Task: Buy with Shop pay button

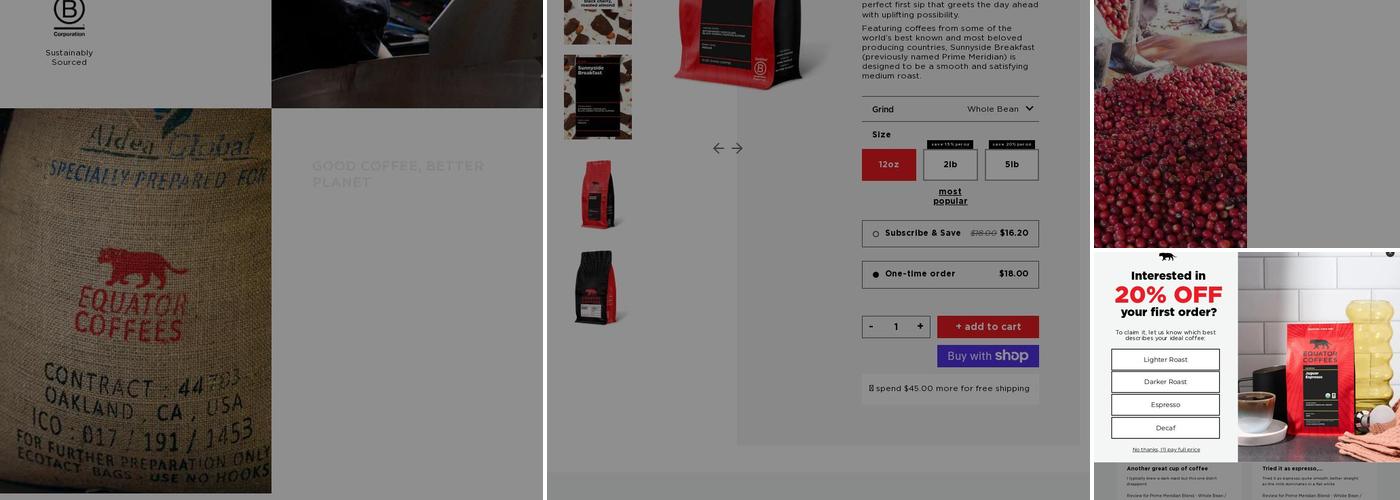Action: 988,356
